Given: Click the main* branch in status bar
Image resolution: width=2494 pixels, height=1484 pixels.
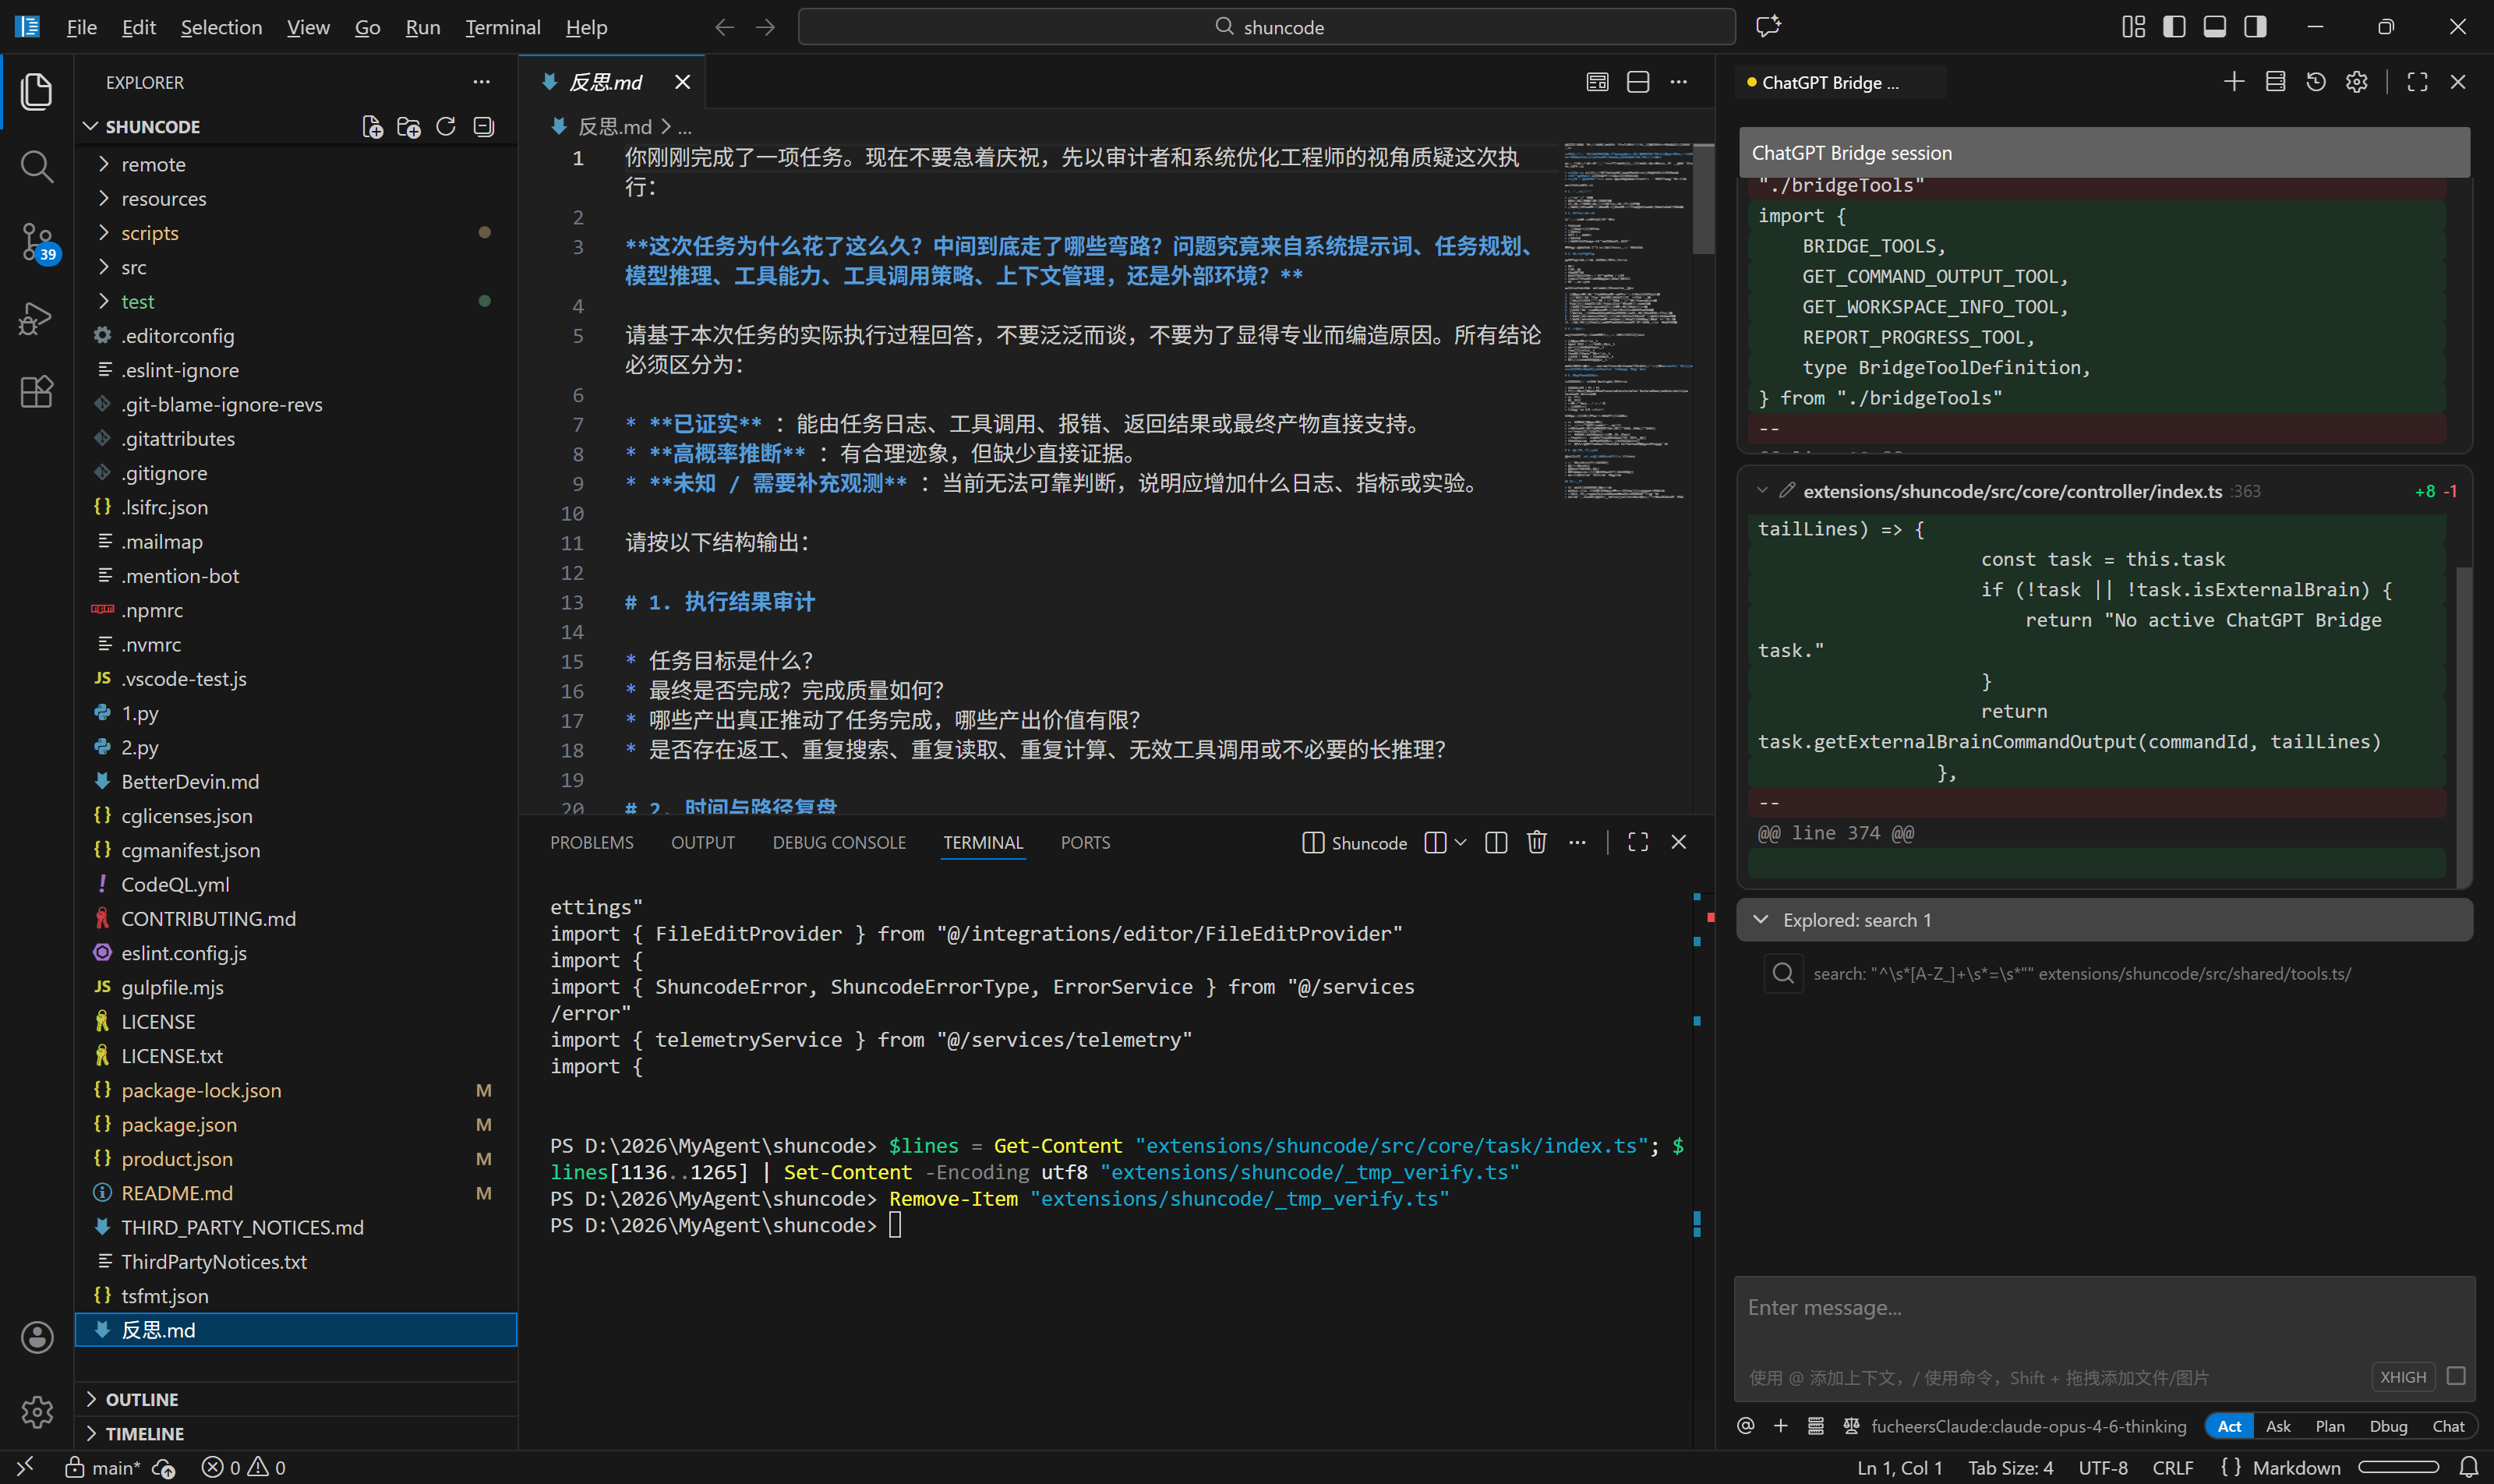Looking at the screenshot, I should point(104,1467).
